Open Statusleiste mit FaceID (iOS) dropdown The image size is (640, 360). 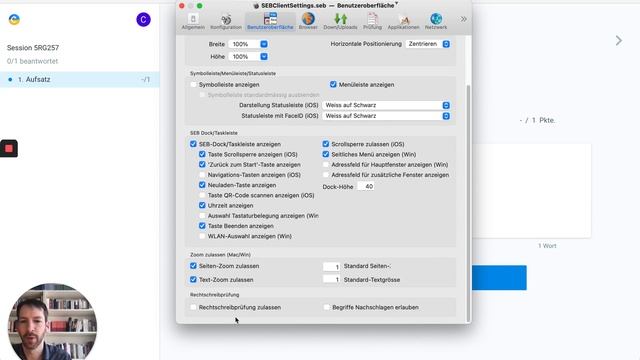click(386, 116)
